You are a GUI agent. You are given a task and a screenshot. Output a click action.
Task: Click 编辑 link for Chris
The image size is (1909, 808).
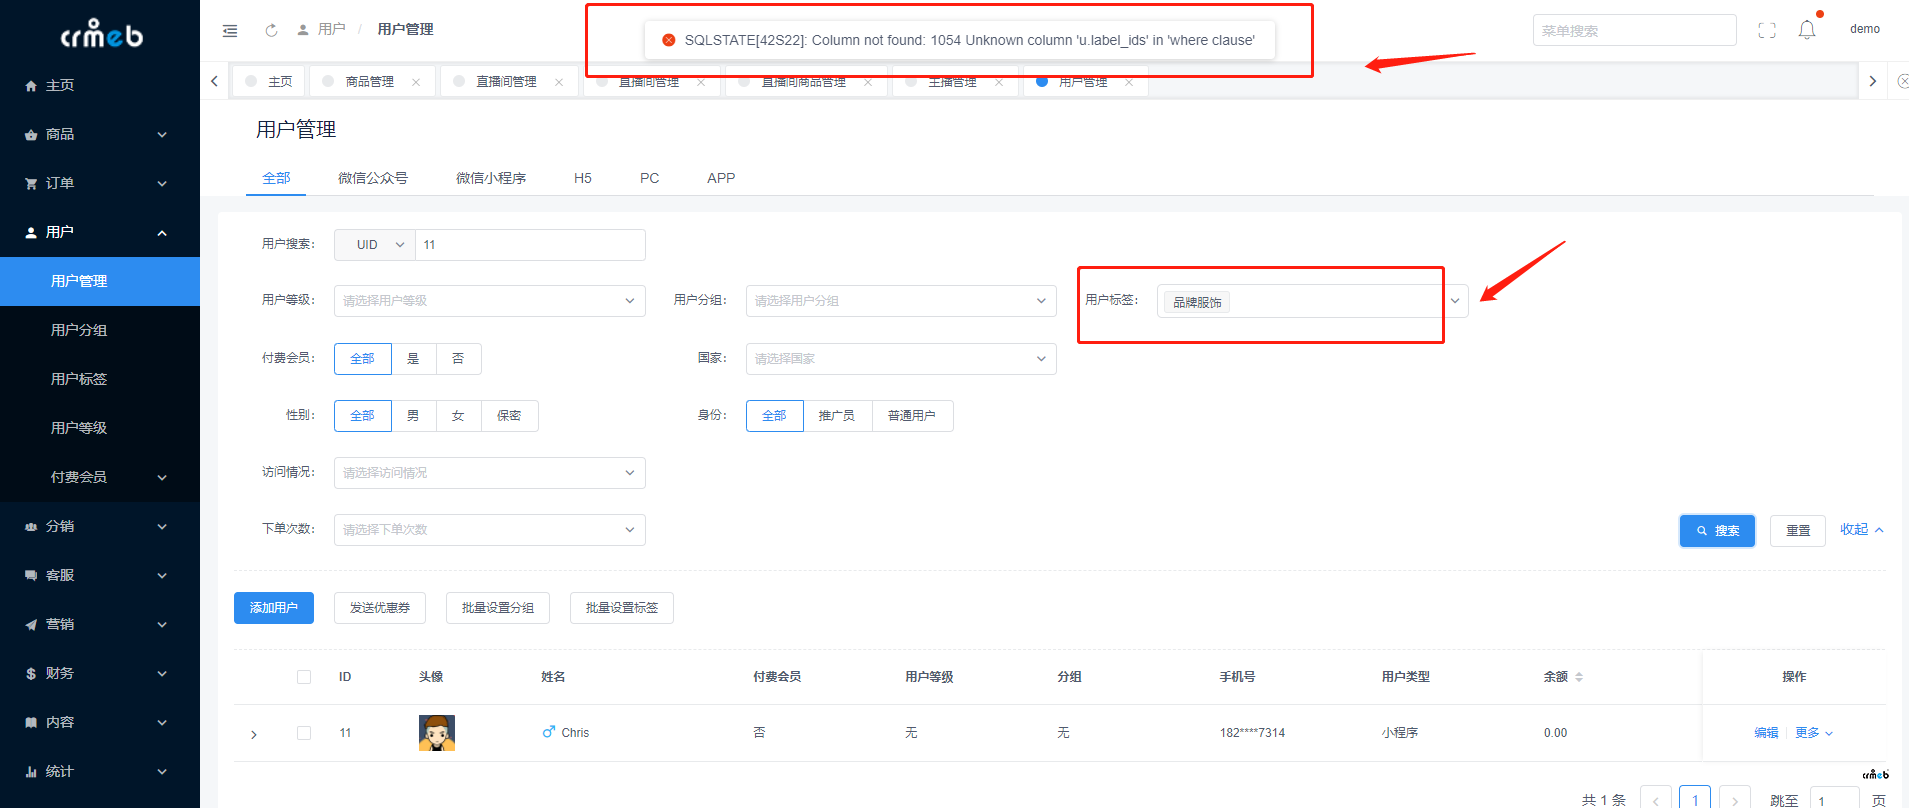point(1766,733)
